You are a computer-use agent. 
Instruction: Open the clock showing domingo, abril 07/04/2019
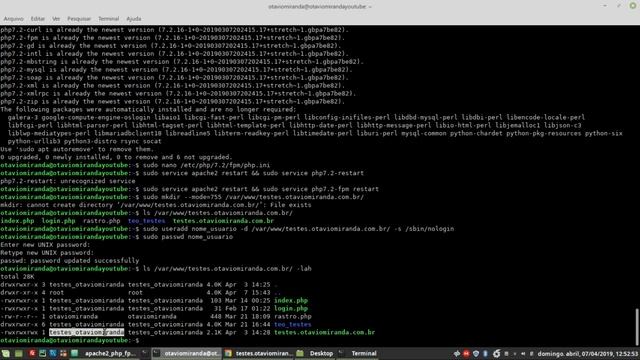[587, 354]
